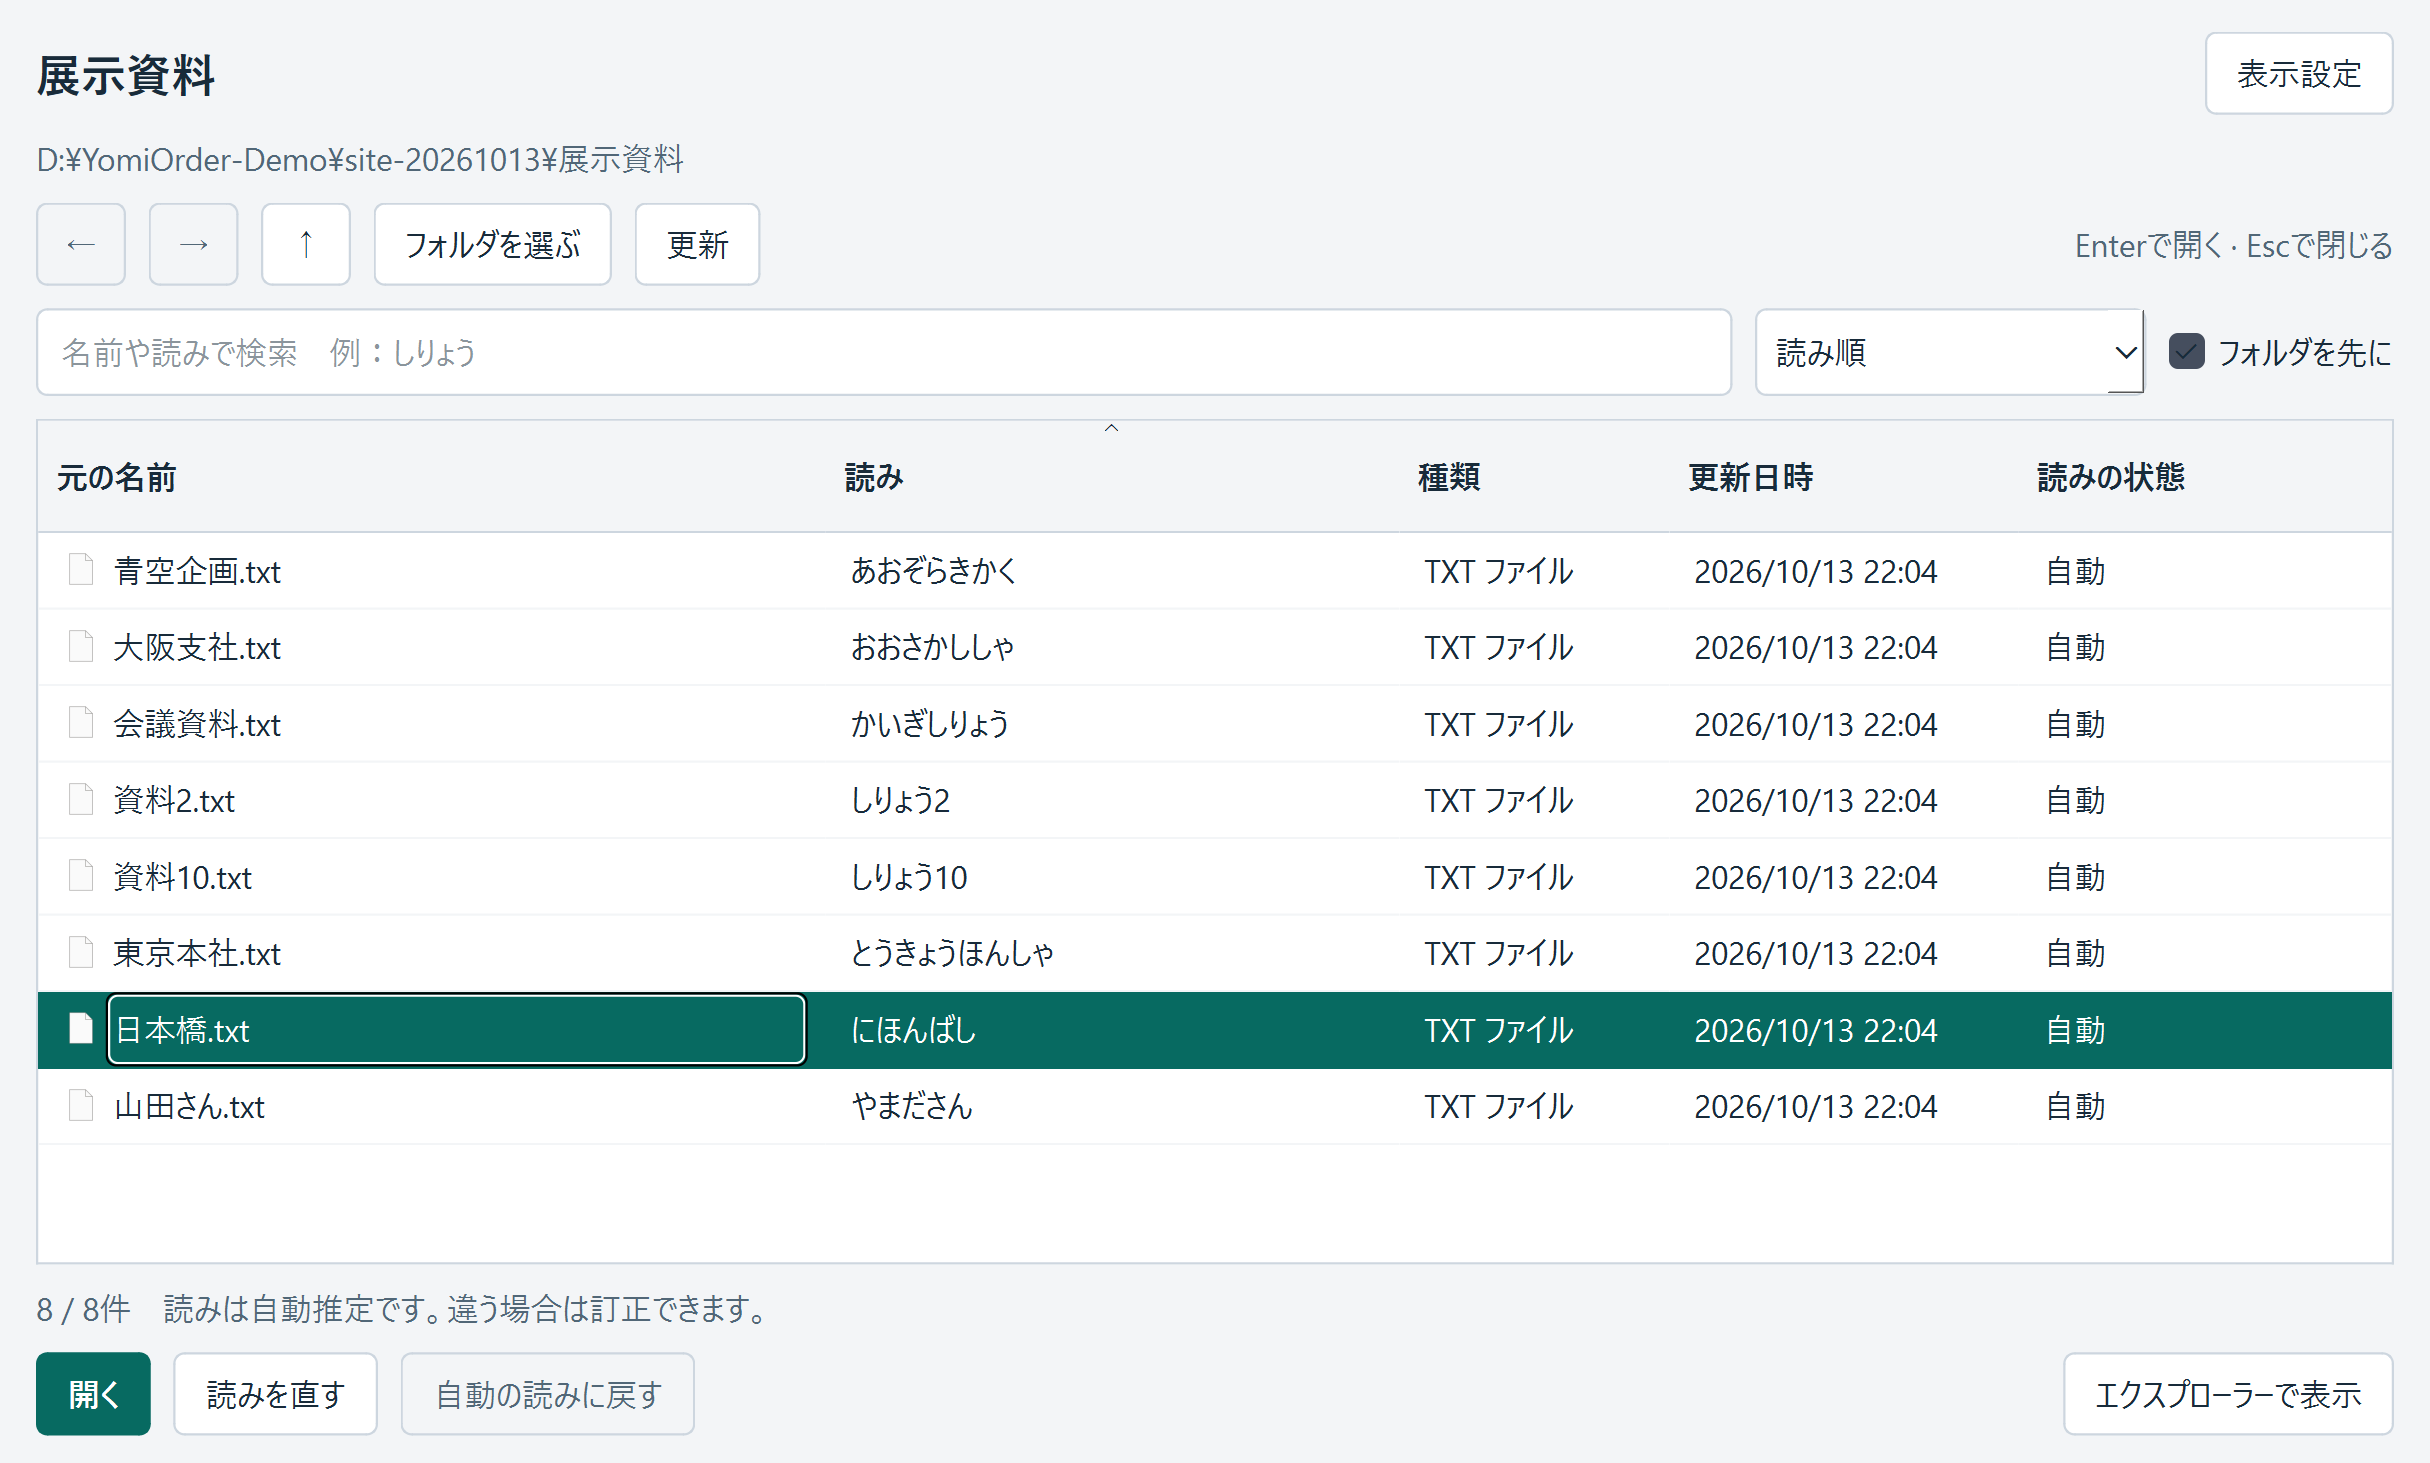Focus the 名前や読みで検索 search field
2430x1463 pixels.
(884, 352)
